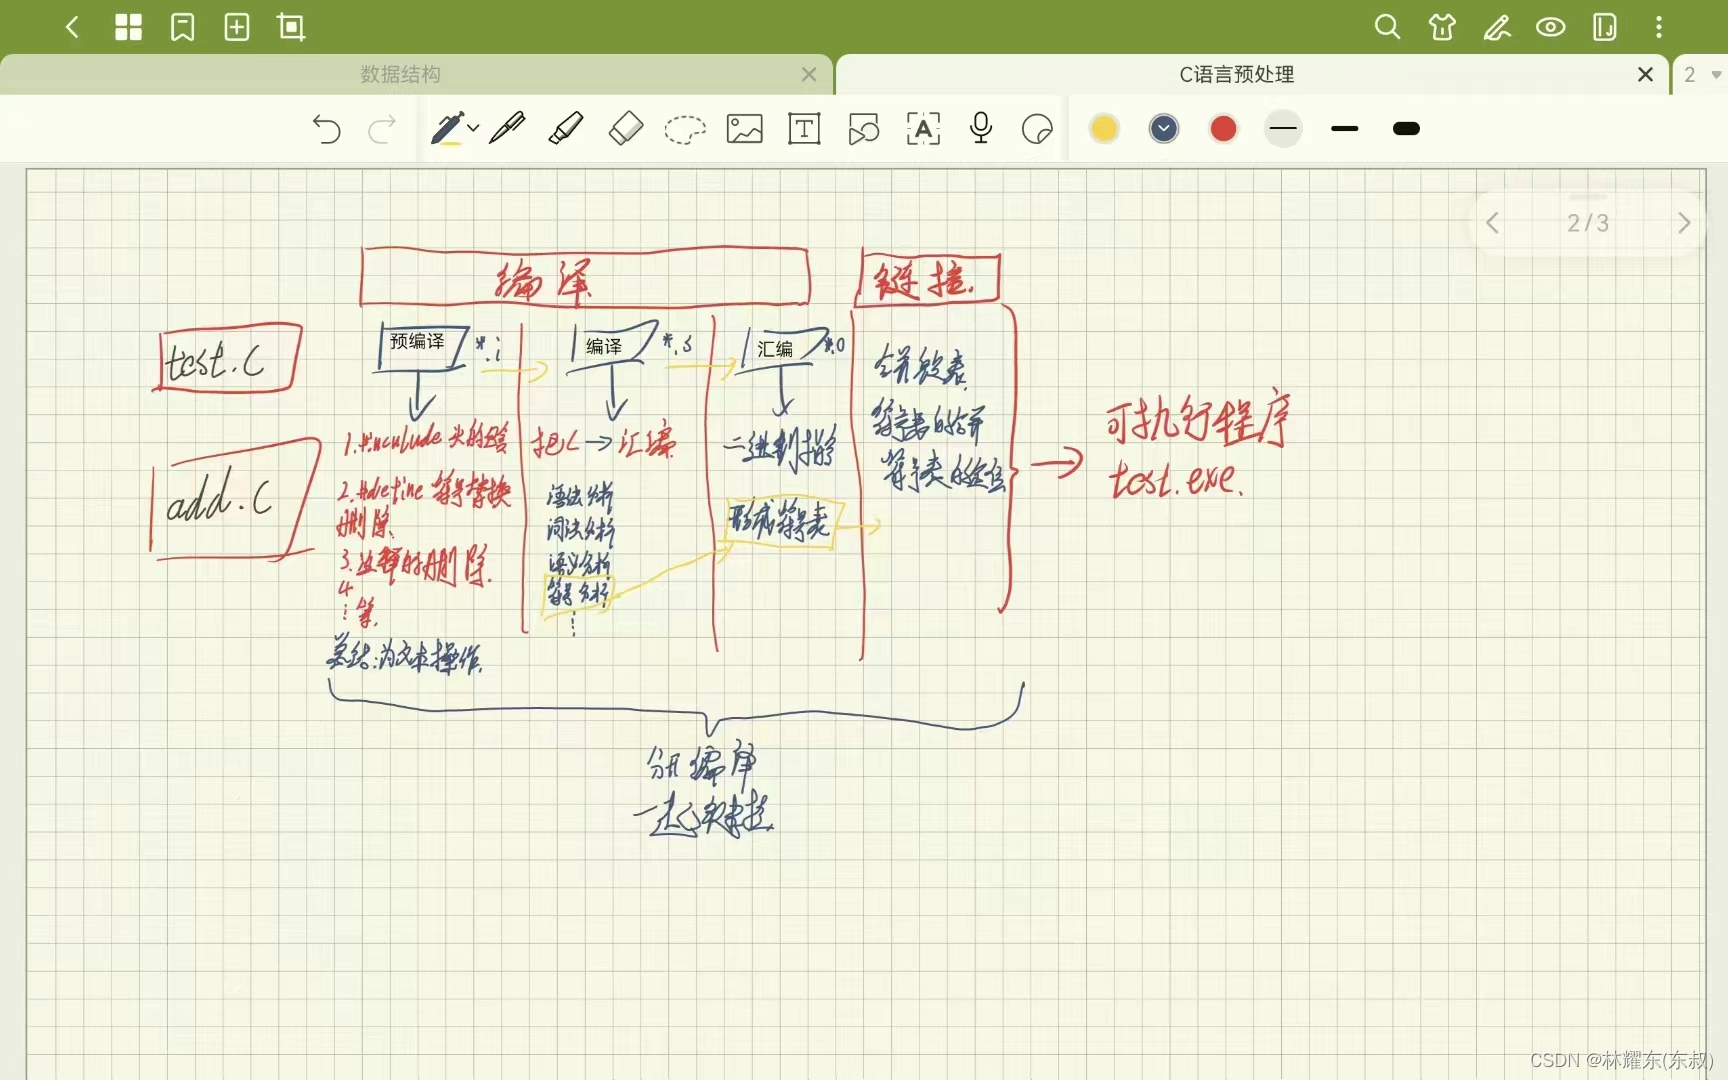The image size is (1728, 1080).
Task: Open the three-dot more options menu
Action: [x=1659, y=27]
